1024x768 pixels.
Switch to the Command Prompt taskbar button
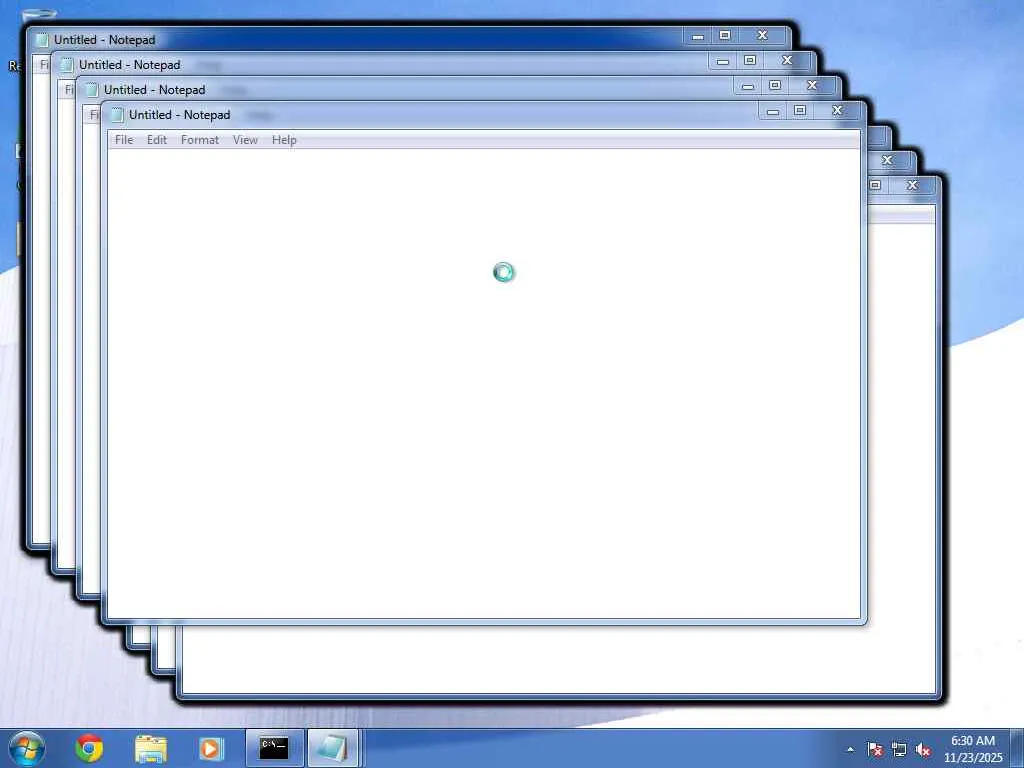tap(274, 748)
